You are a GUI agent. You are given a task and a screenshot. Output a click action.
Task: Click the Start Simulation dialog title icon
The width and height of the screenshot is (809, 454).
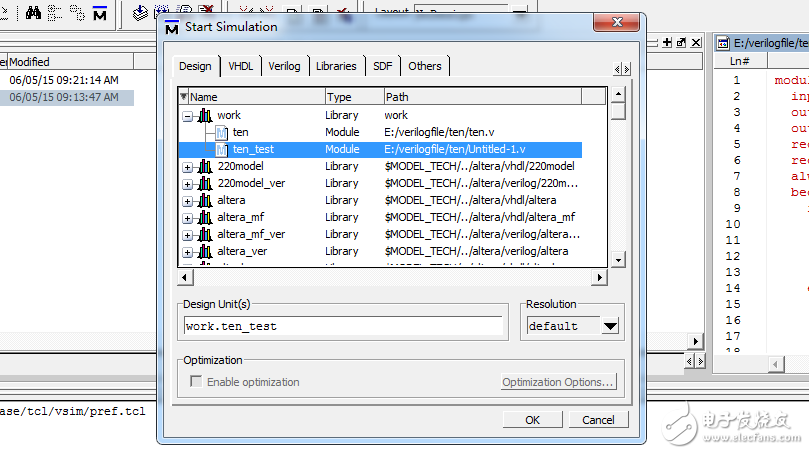pyautogui.click(x=172, y=27)
